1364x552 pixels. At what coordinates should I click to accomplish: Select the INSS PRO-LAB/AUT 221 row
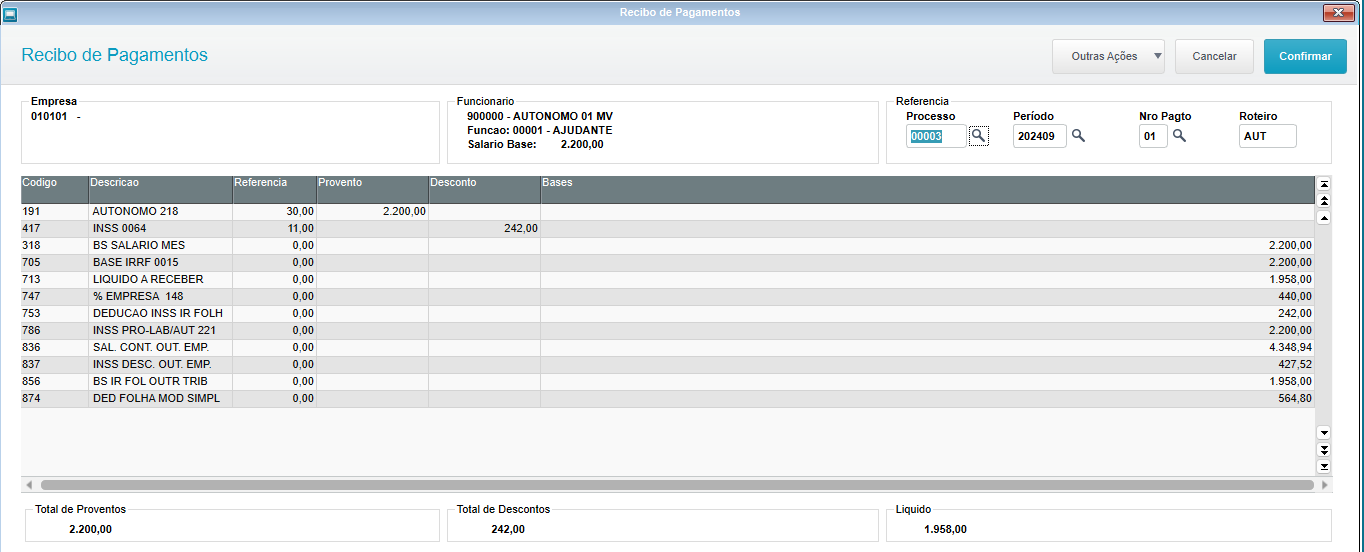pyautogui.click(x=668, y=331)
